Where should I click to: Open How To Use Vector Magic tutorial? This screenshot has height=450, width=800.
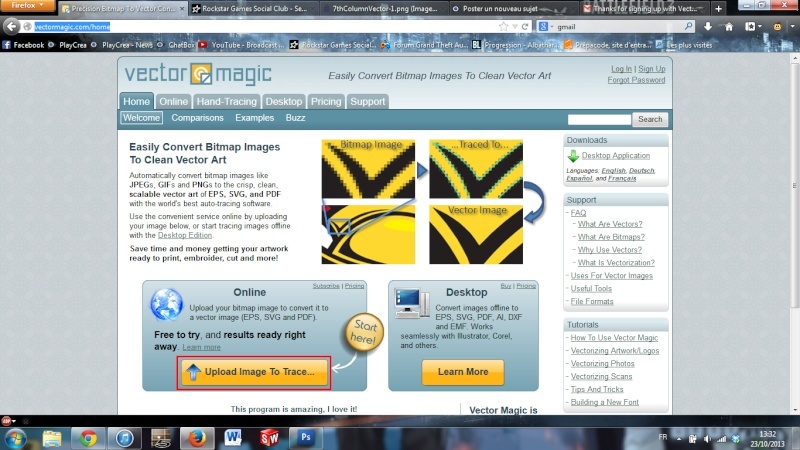[x=614, y=338]
